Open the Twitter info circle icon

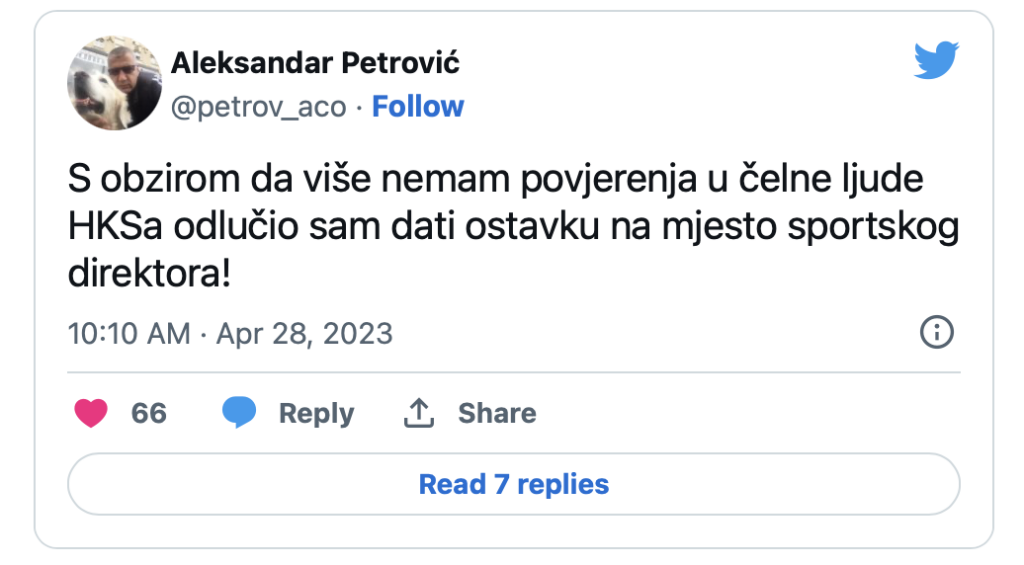(936, 333)
